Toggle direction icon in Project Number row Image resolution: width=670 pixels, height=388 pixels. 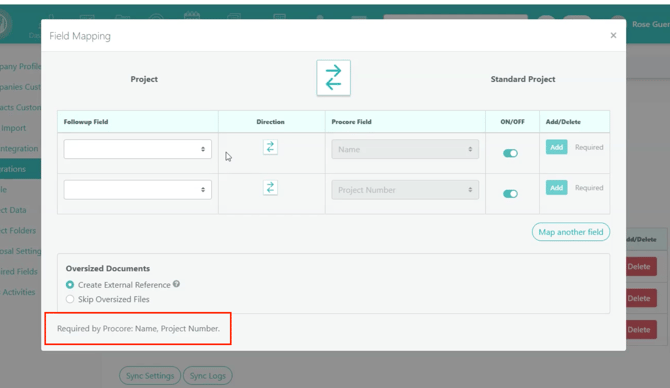pos(270,188)
